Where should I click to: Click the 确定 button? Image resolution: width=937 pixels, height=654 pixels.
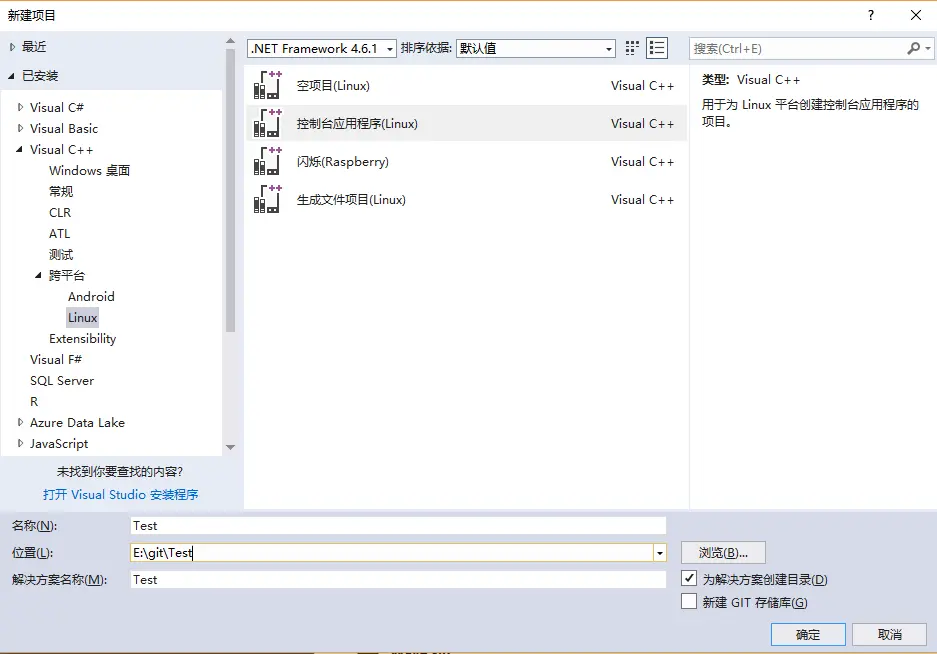click(808, 634)
